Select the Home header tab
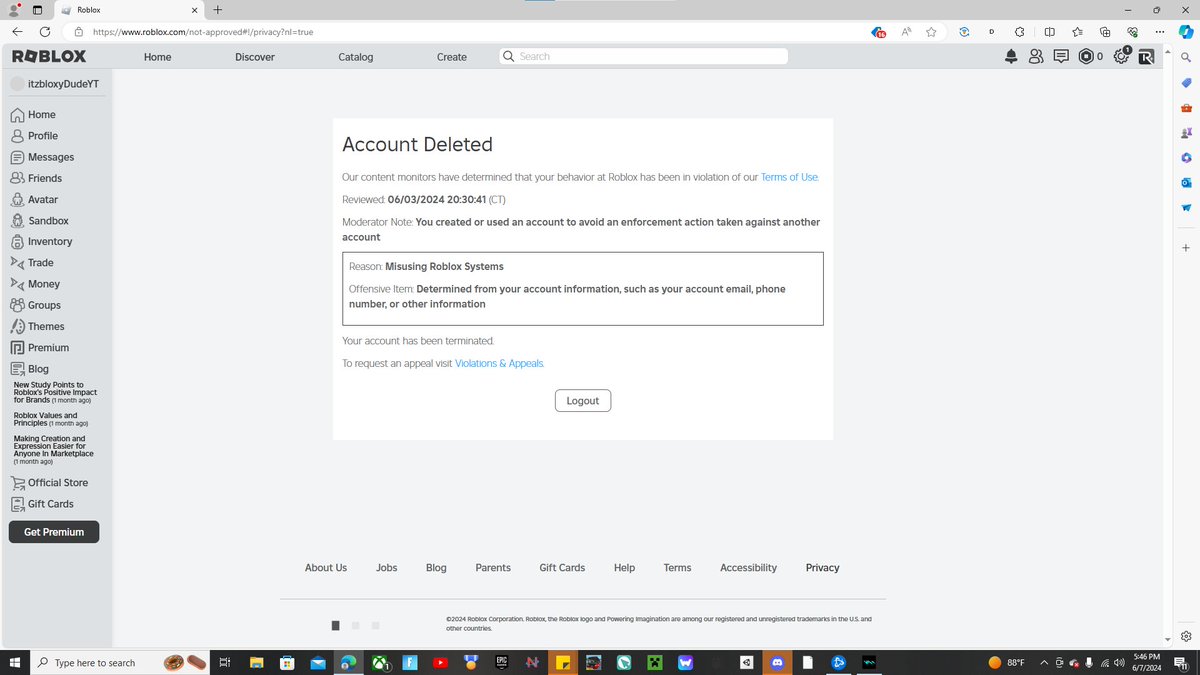This screenshot has height=675, width=1200. pos(158,57)
